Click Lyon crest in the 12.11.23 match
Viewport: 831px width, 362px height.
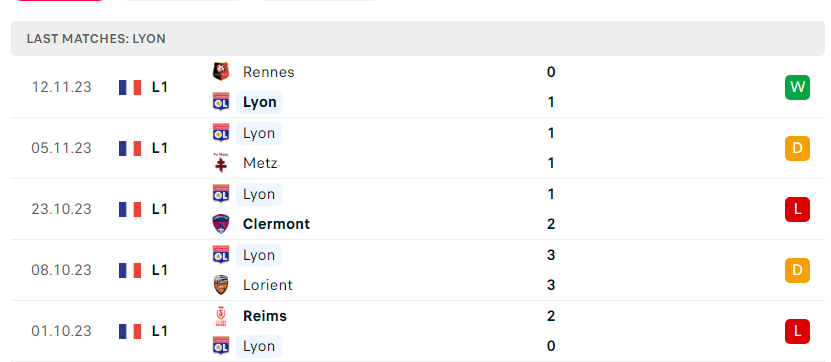pyautogui.click(x=221, y=102)
